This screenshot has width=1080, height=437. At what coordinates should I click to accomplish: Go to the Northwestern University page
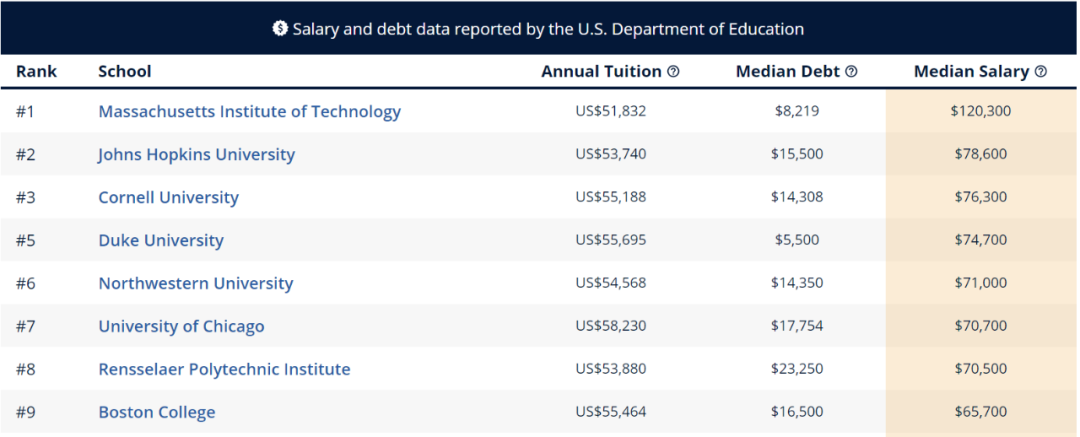pos(195,284)
